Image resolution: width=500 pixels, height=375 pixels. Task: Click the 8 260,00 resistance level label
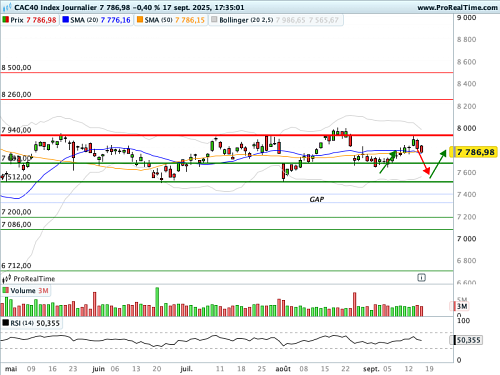(16, 95)
